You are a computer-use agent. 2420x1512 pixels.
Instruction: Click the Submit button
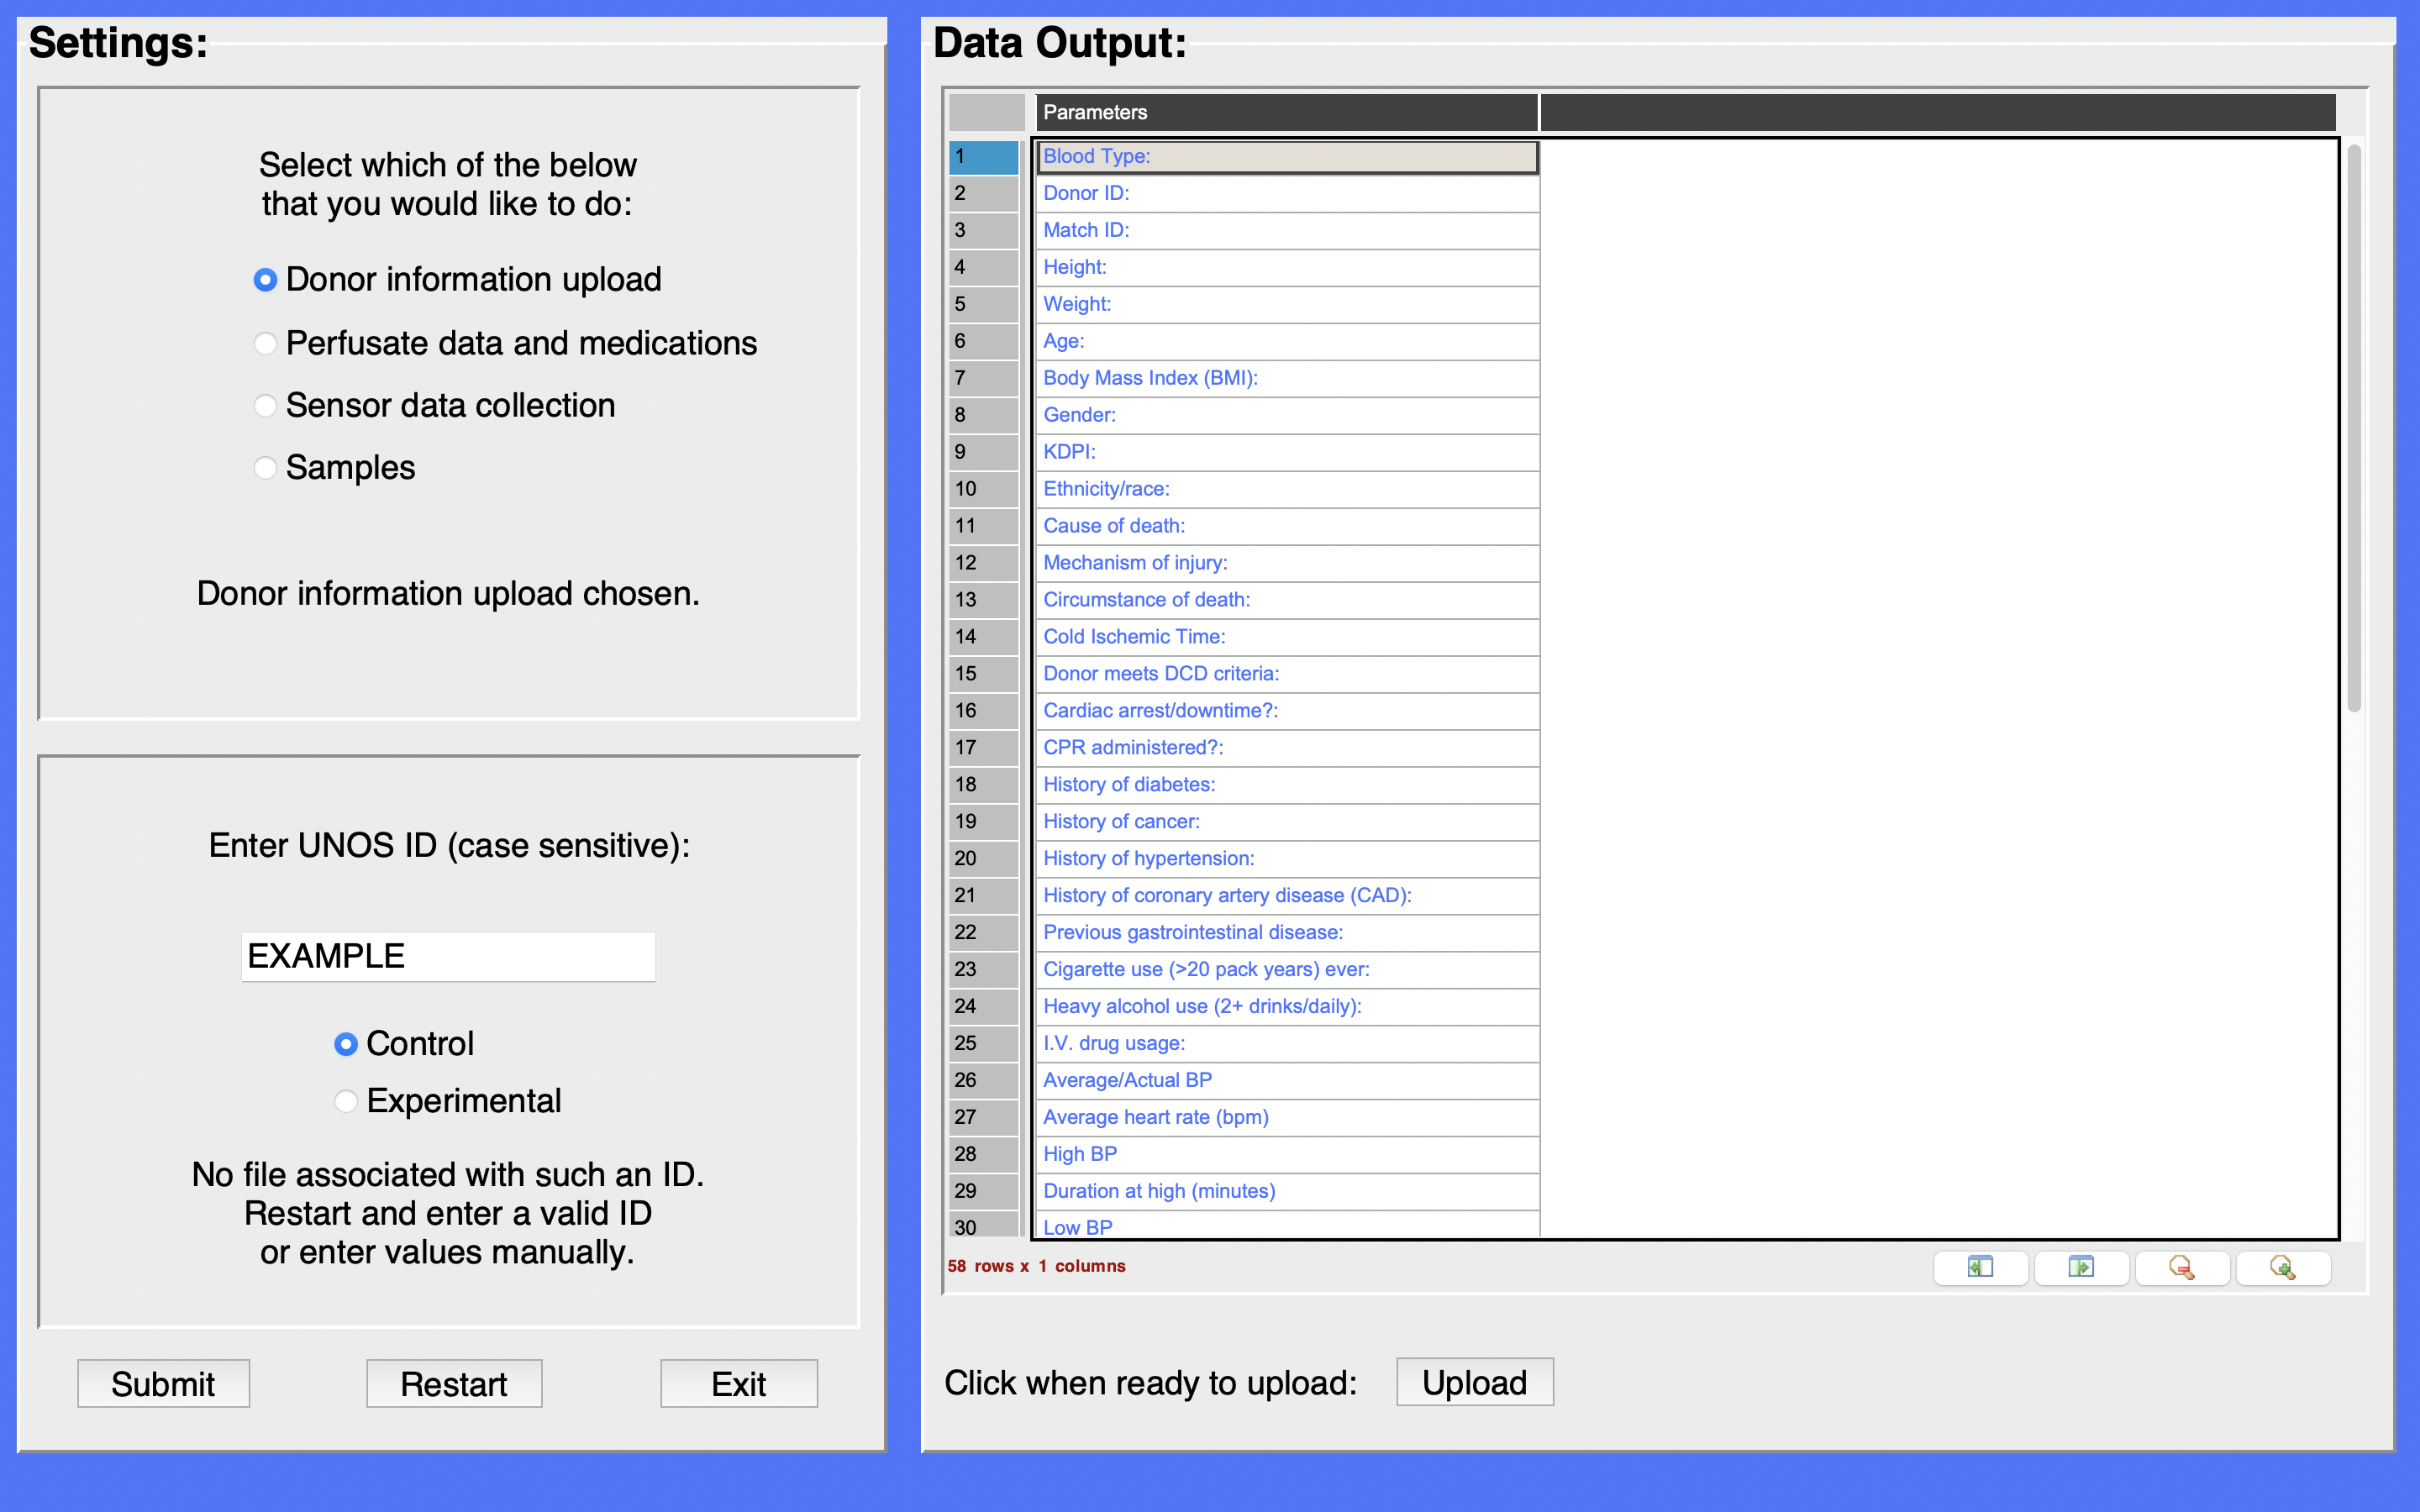click(164, 1384)
